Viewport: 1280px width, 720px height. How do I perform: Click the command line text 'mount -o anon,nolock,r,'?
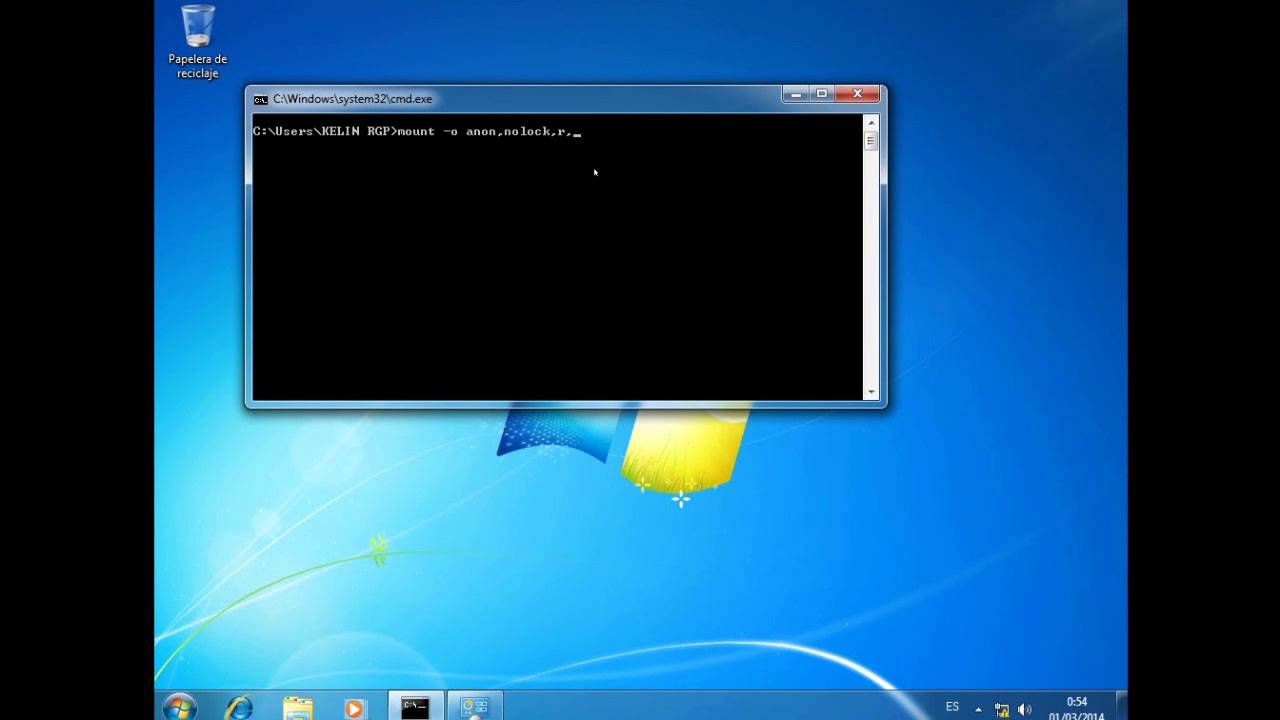point(485,132)
